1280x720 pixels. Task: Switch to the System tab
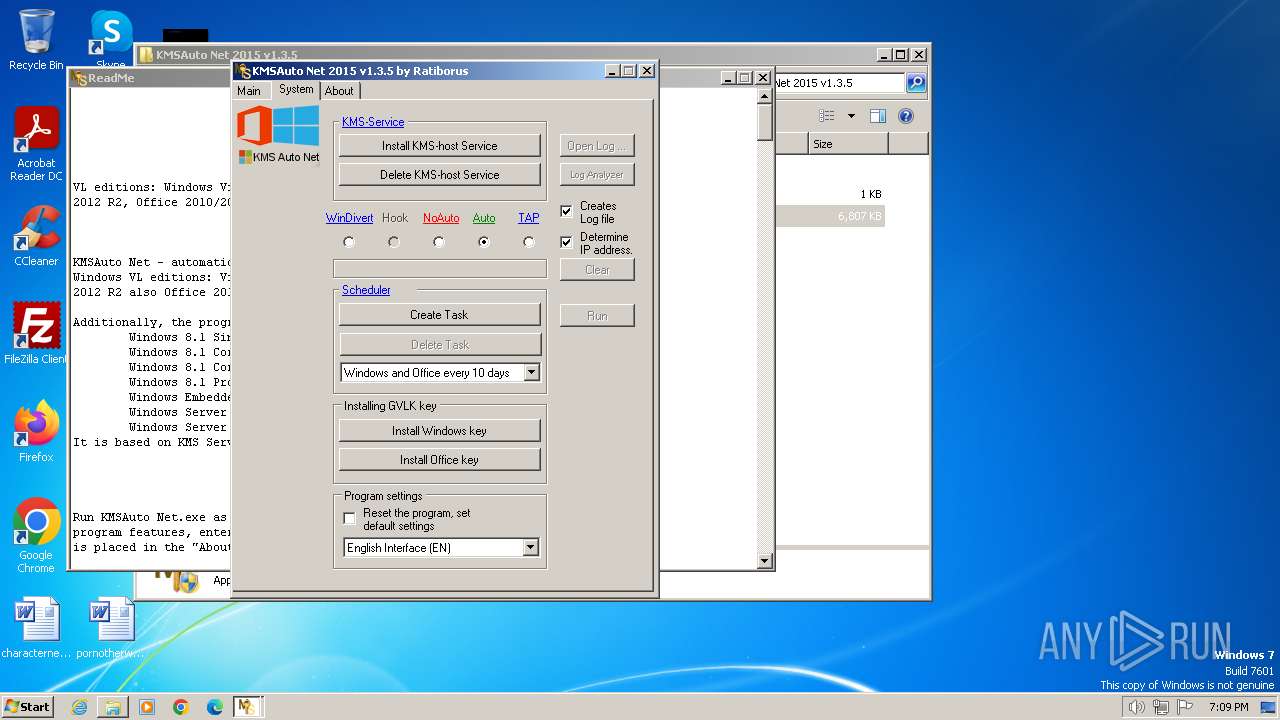[x=296, y=89]
